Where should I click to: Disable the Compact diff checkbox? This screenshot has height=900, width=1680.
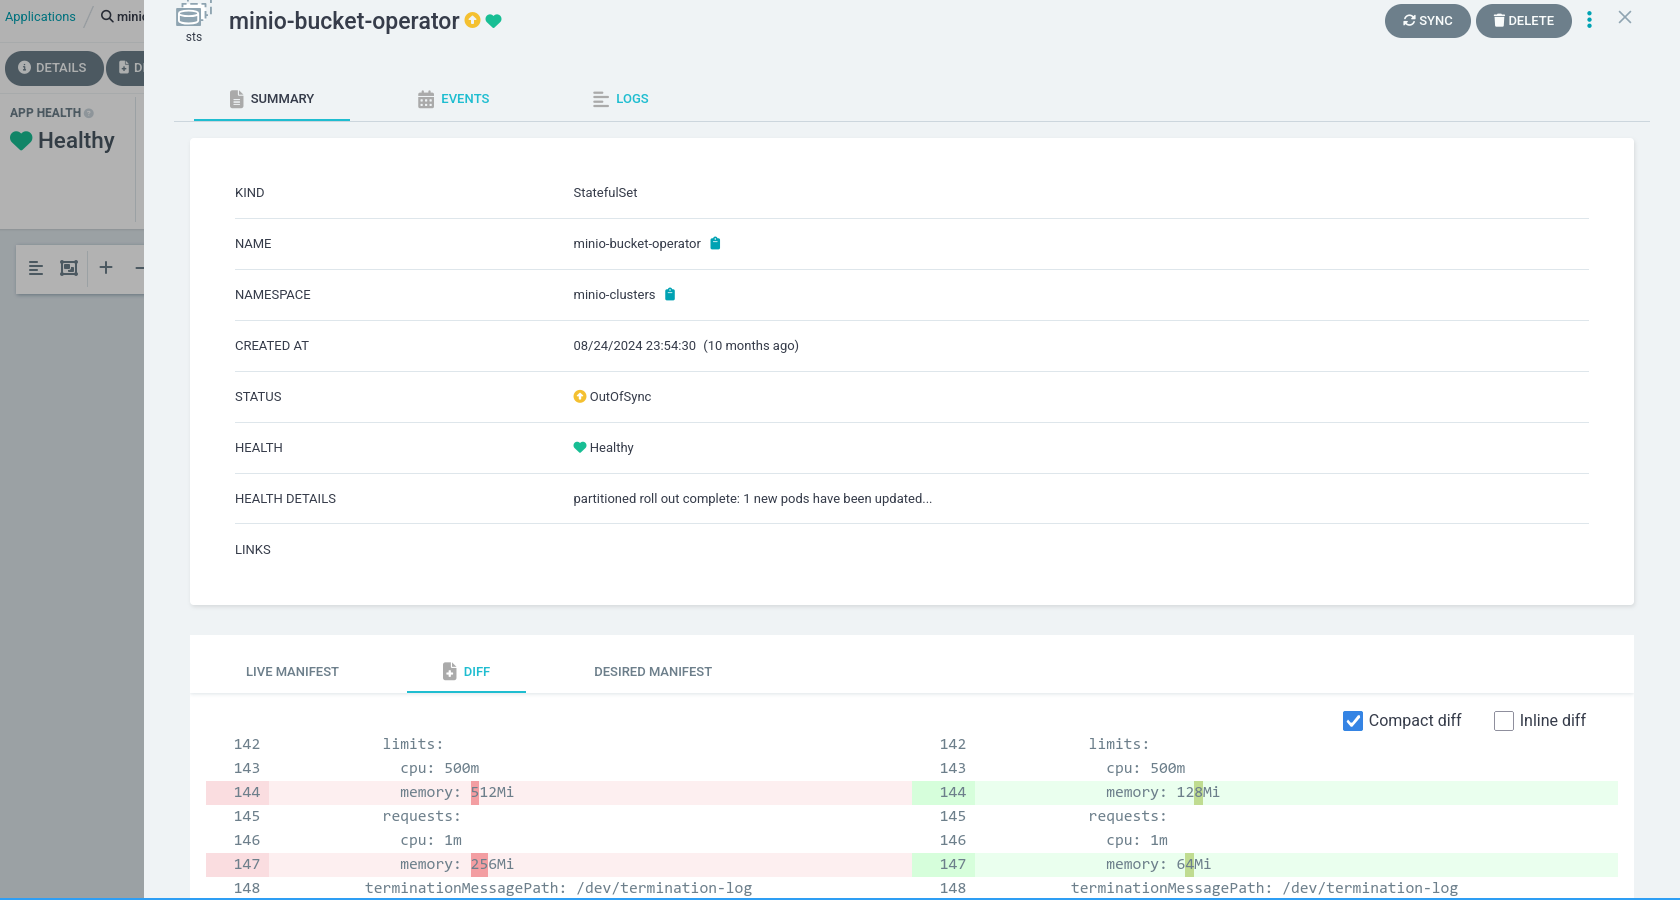[1353, 721]
